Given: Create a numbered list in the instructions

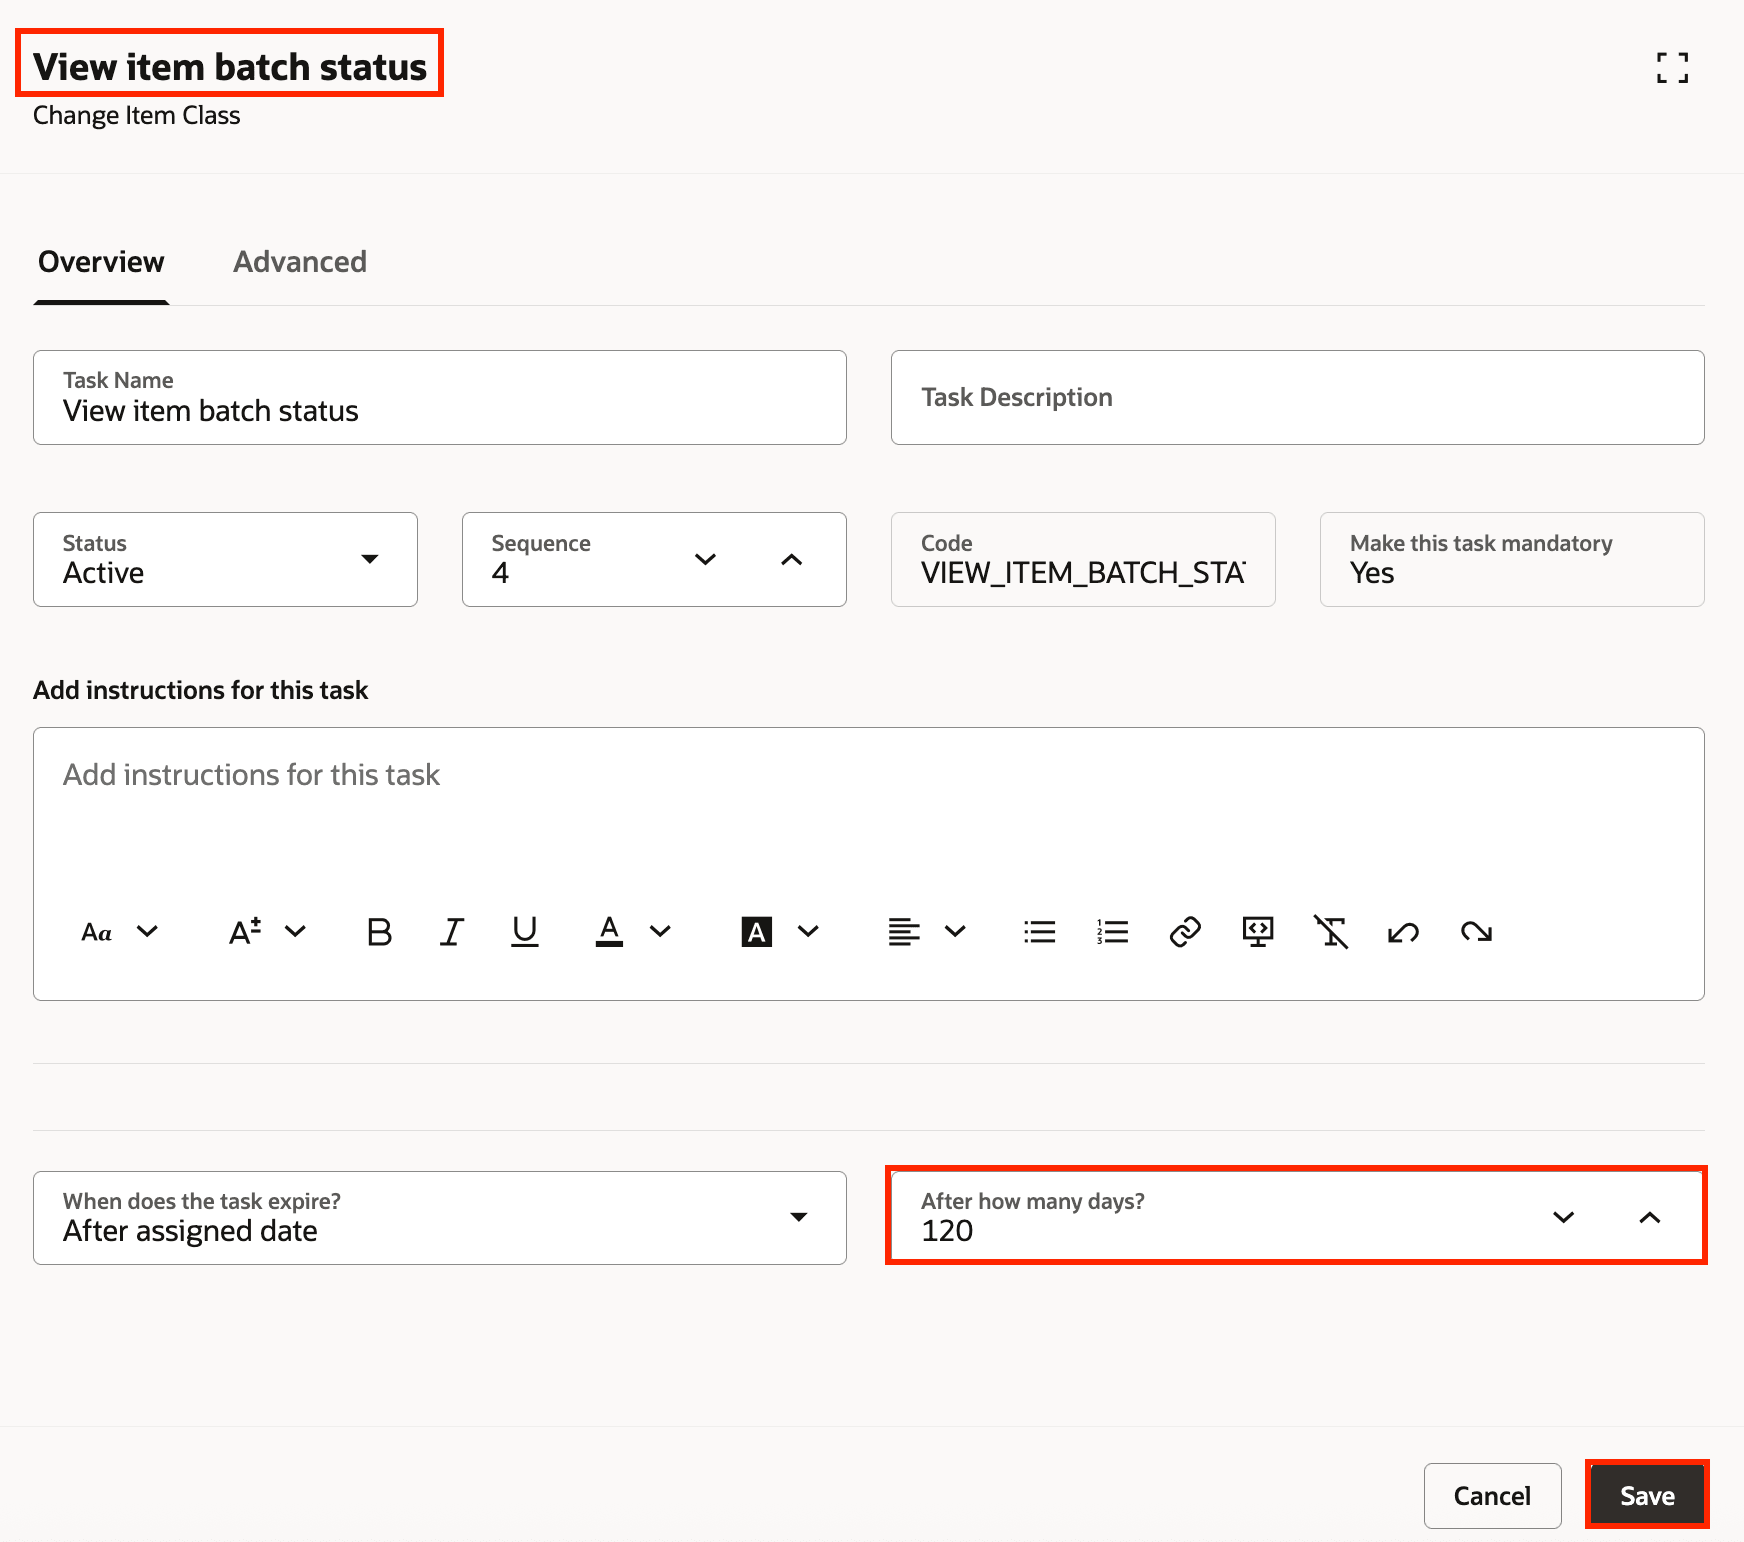Looking at the screenshot, I should click(x=1112, y=931).
